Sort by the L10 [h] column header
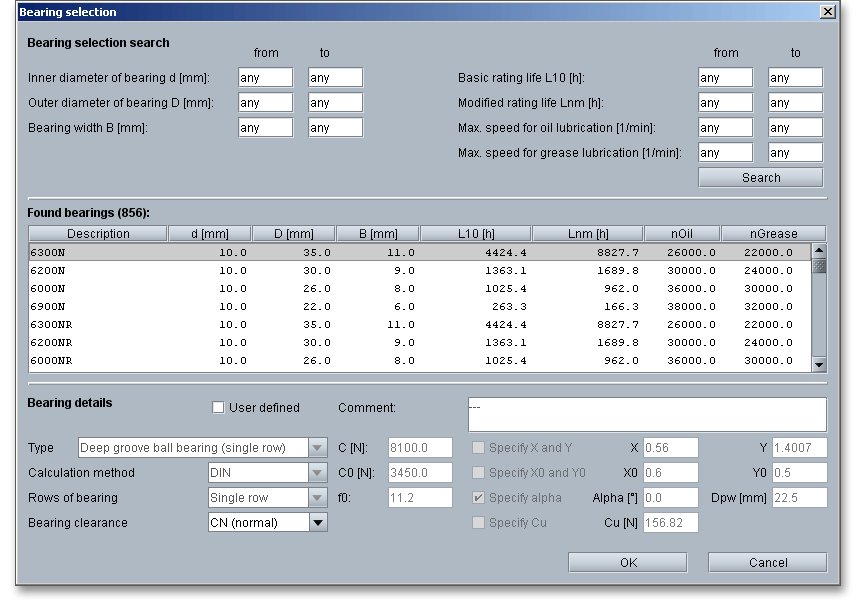 click(475, 234)
